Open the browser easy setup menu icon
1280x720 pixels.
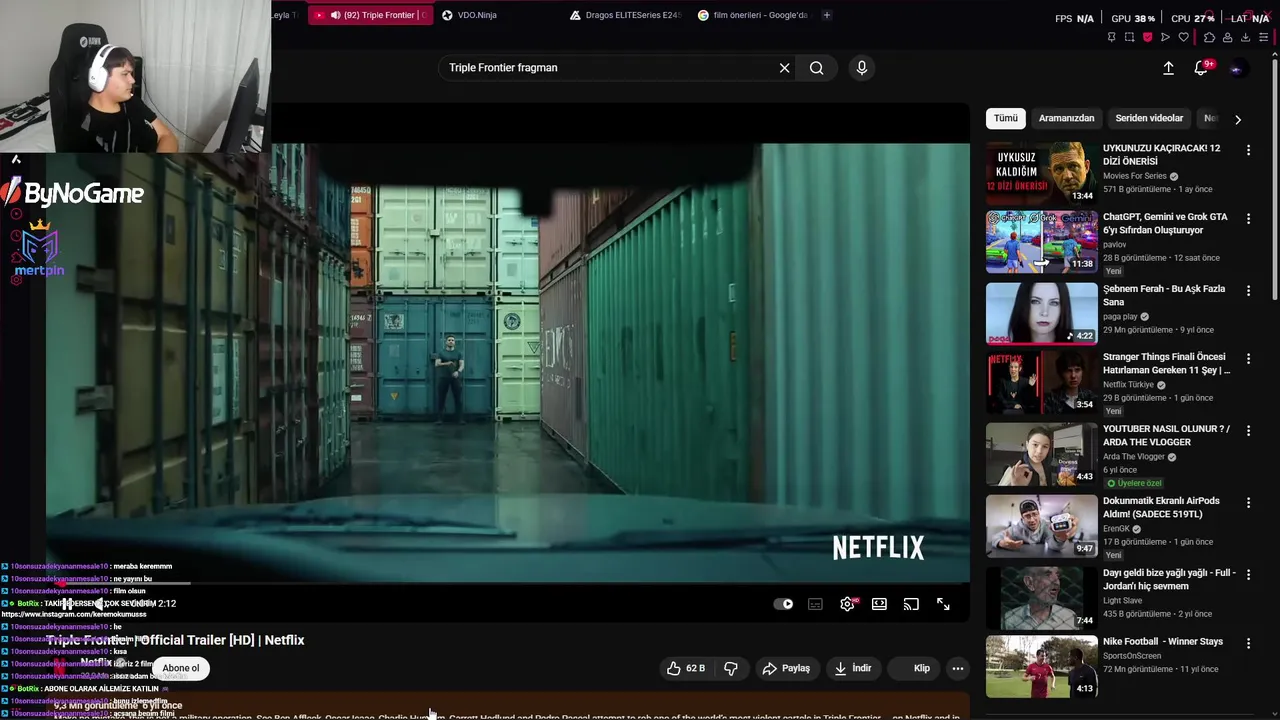pos(1263,37)
